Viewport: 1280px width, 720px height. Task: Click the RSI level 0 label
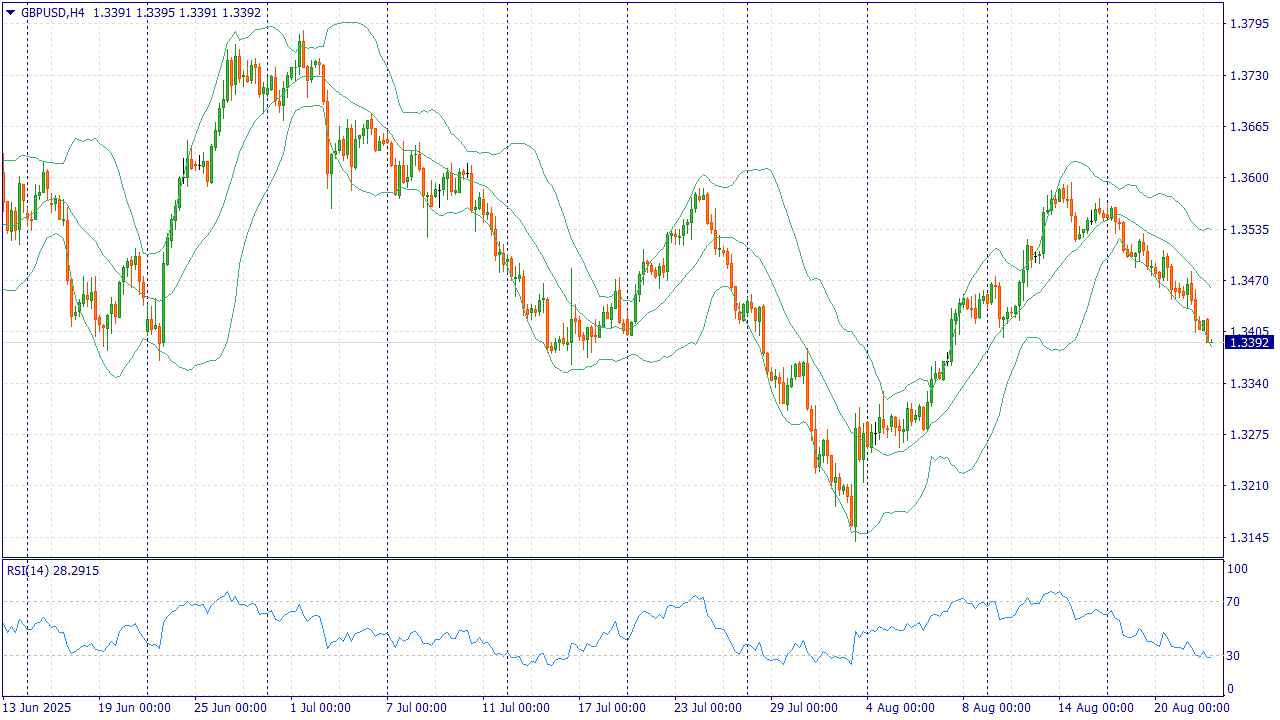tap(1232, 689)
